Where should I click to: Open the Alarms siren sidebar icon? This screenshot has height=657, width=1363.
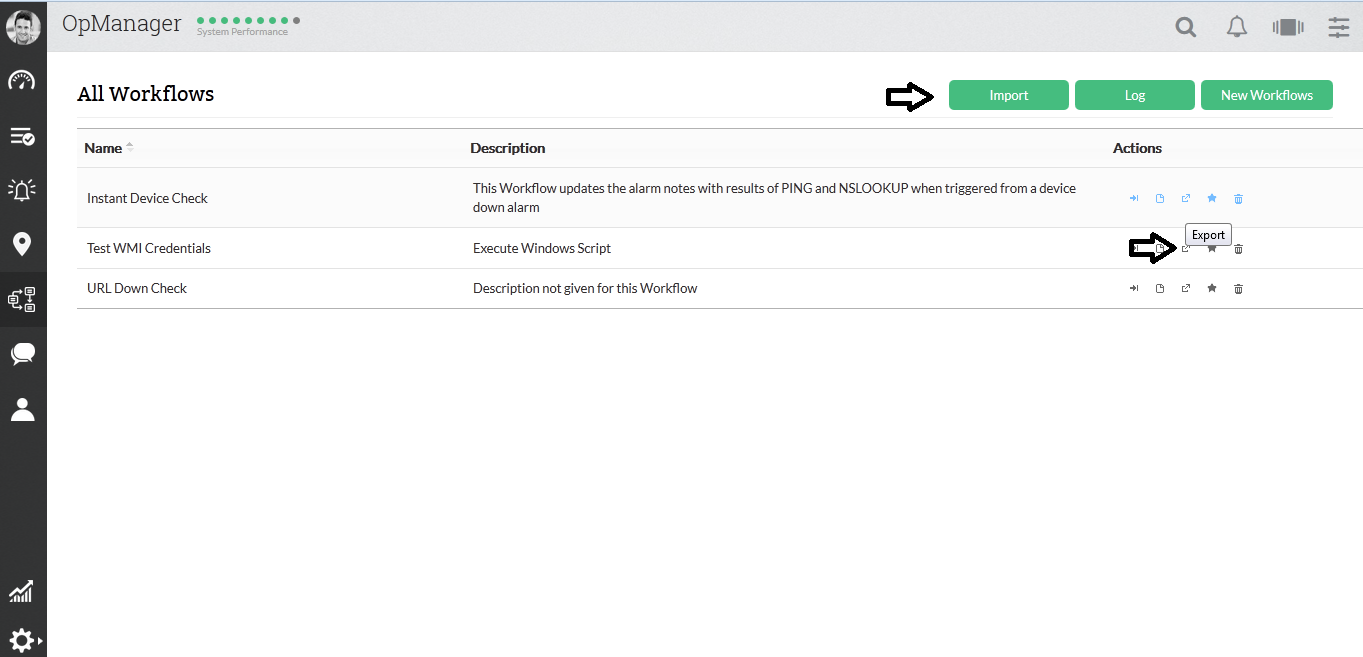click(x=22, y=190)
